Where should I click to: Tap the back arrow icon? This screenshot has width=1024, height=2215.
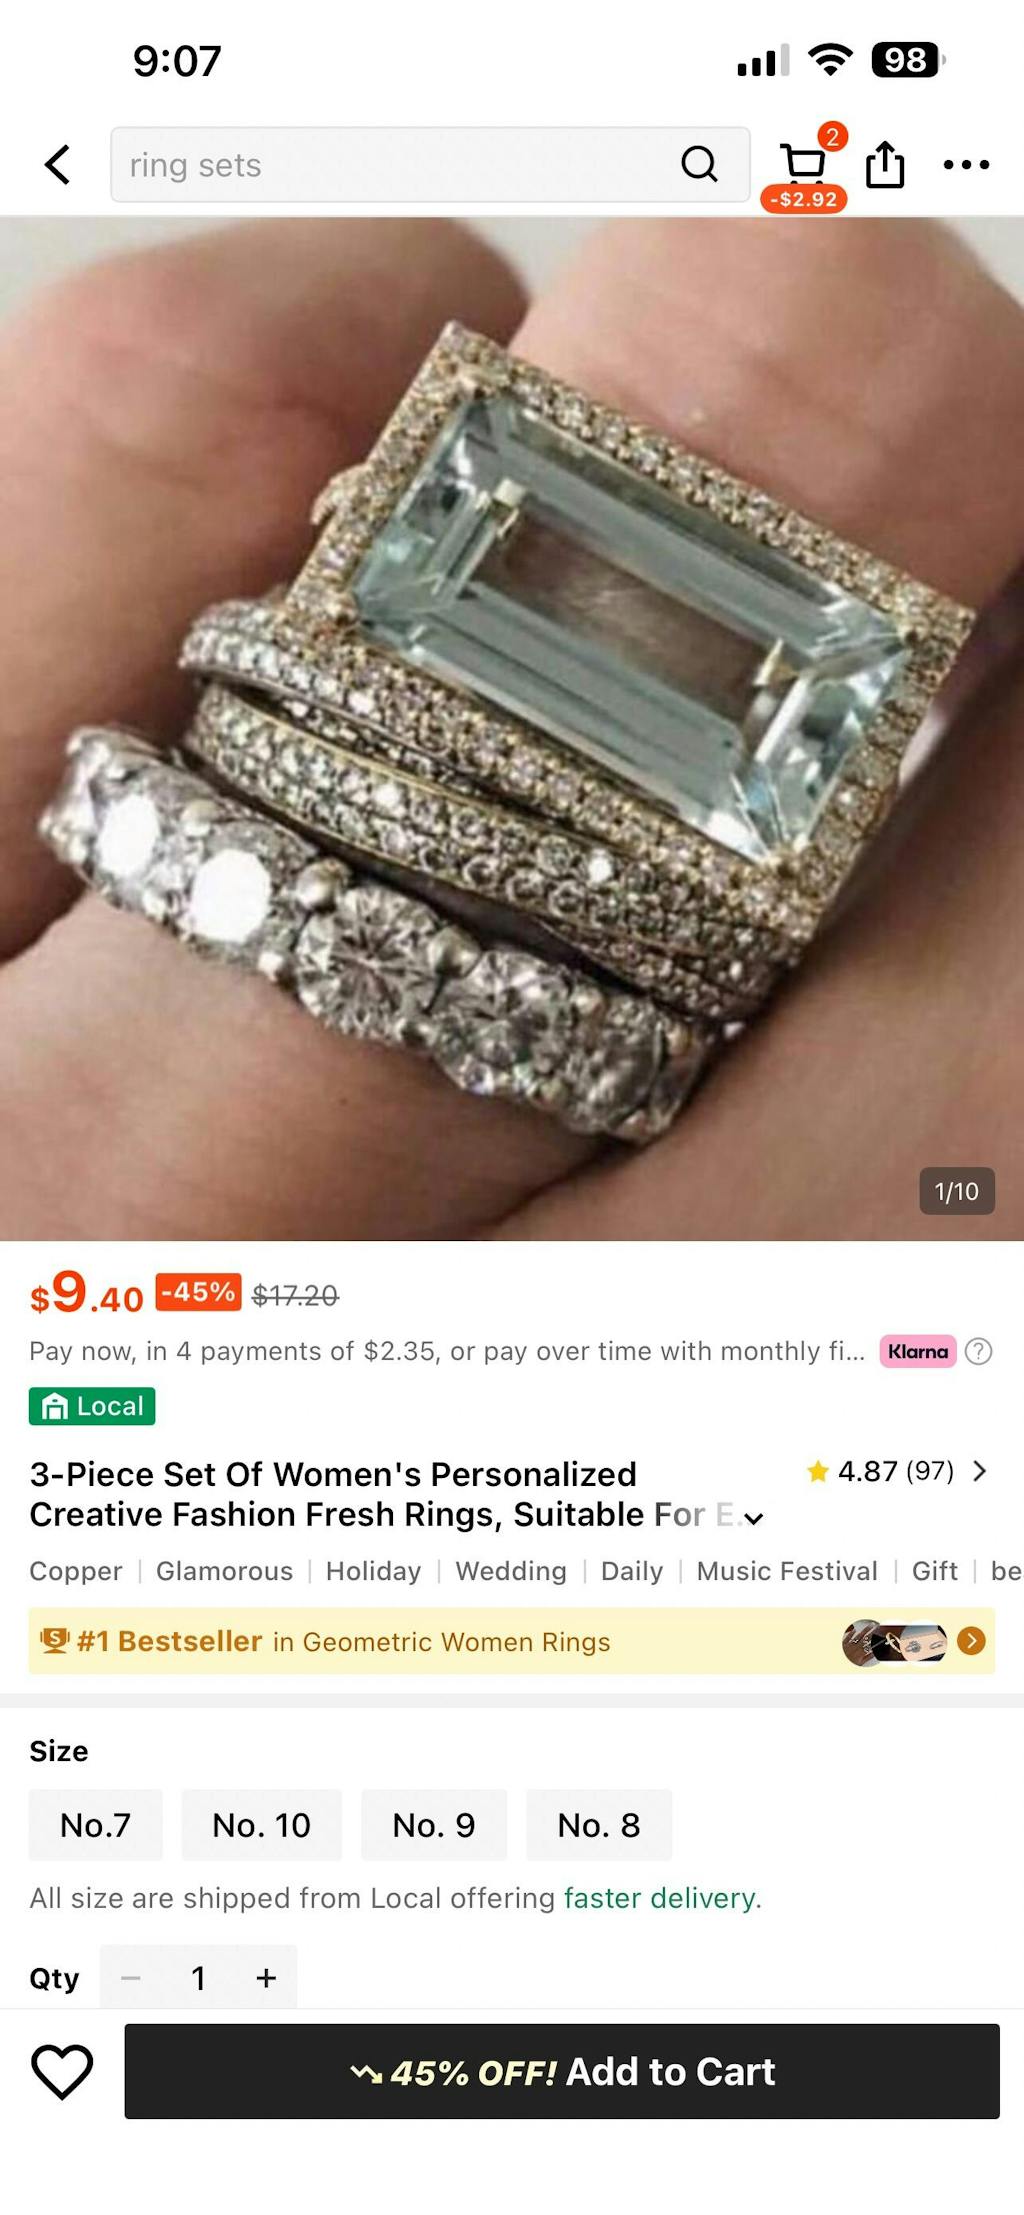58,165
